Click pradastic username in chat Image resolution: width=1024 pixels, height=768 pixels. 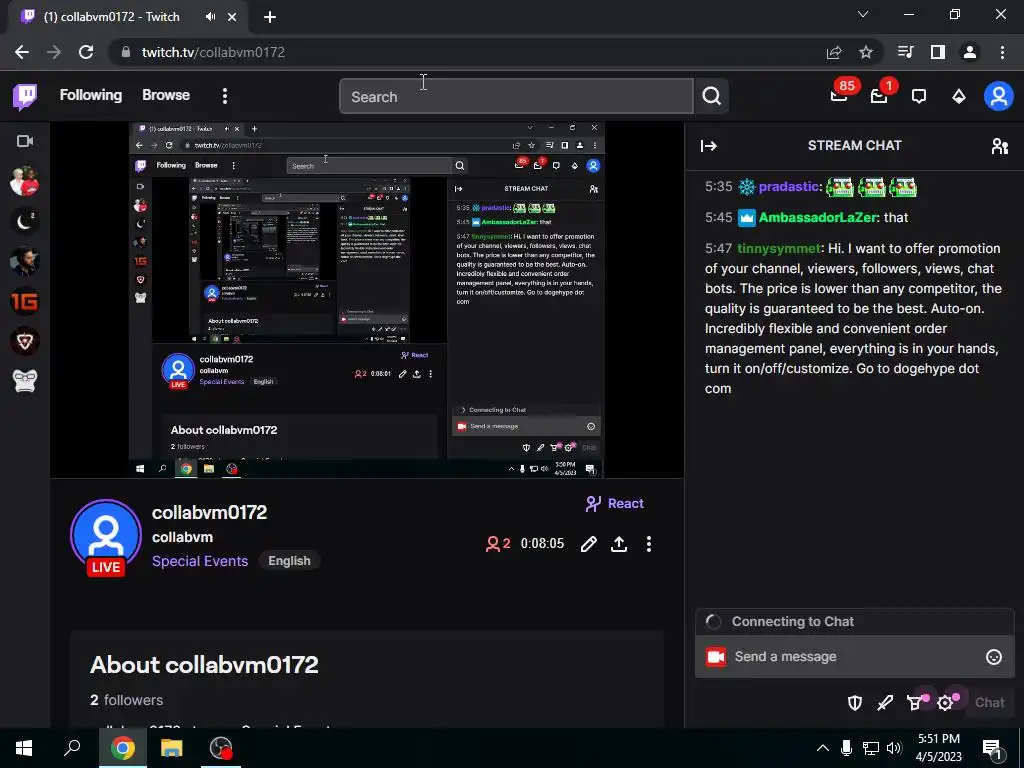point(788,187)
